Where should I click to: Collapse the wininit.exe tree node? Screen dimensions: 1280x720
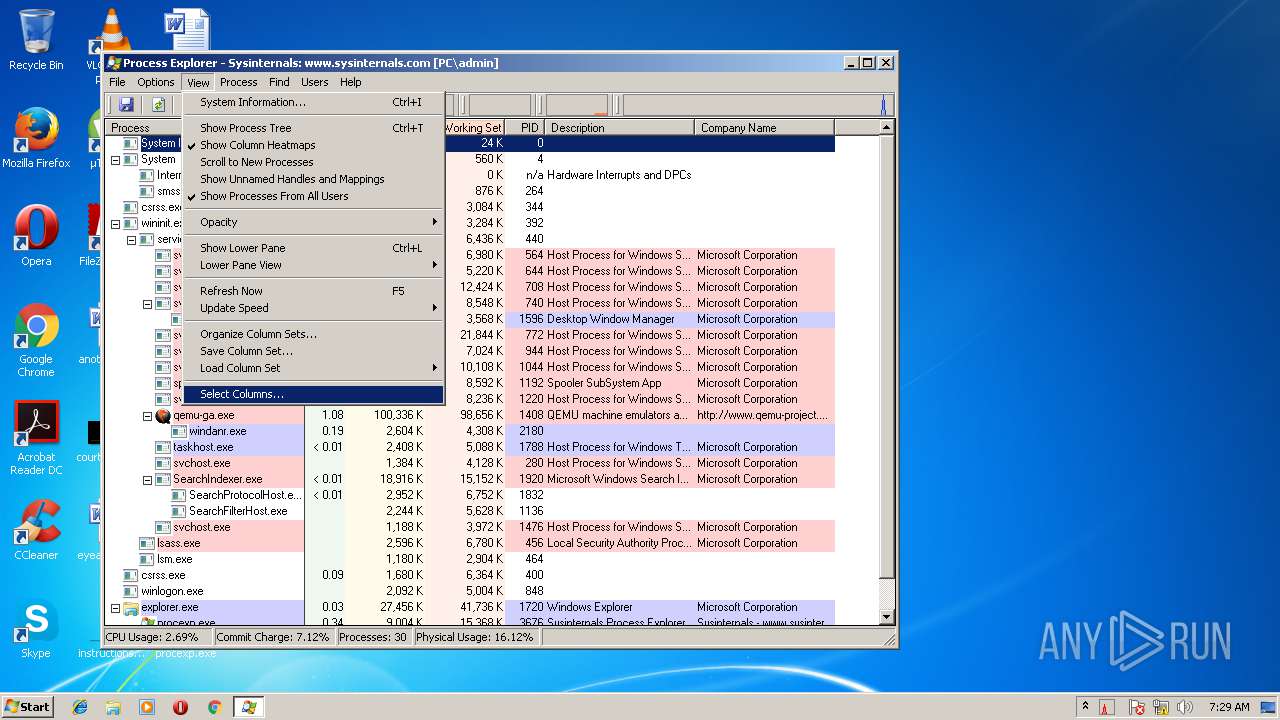115,224
